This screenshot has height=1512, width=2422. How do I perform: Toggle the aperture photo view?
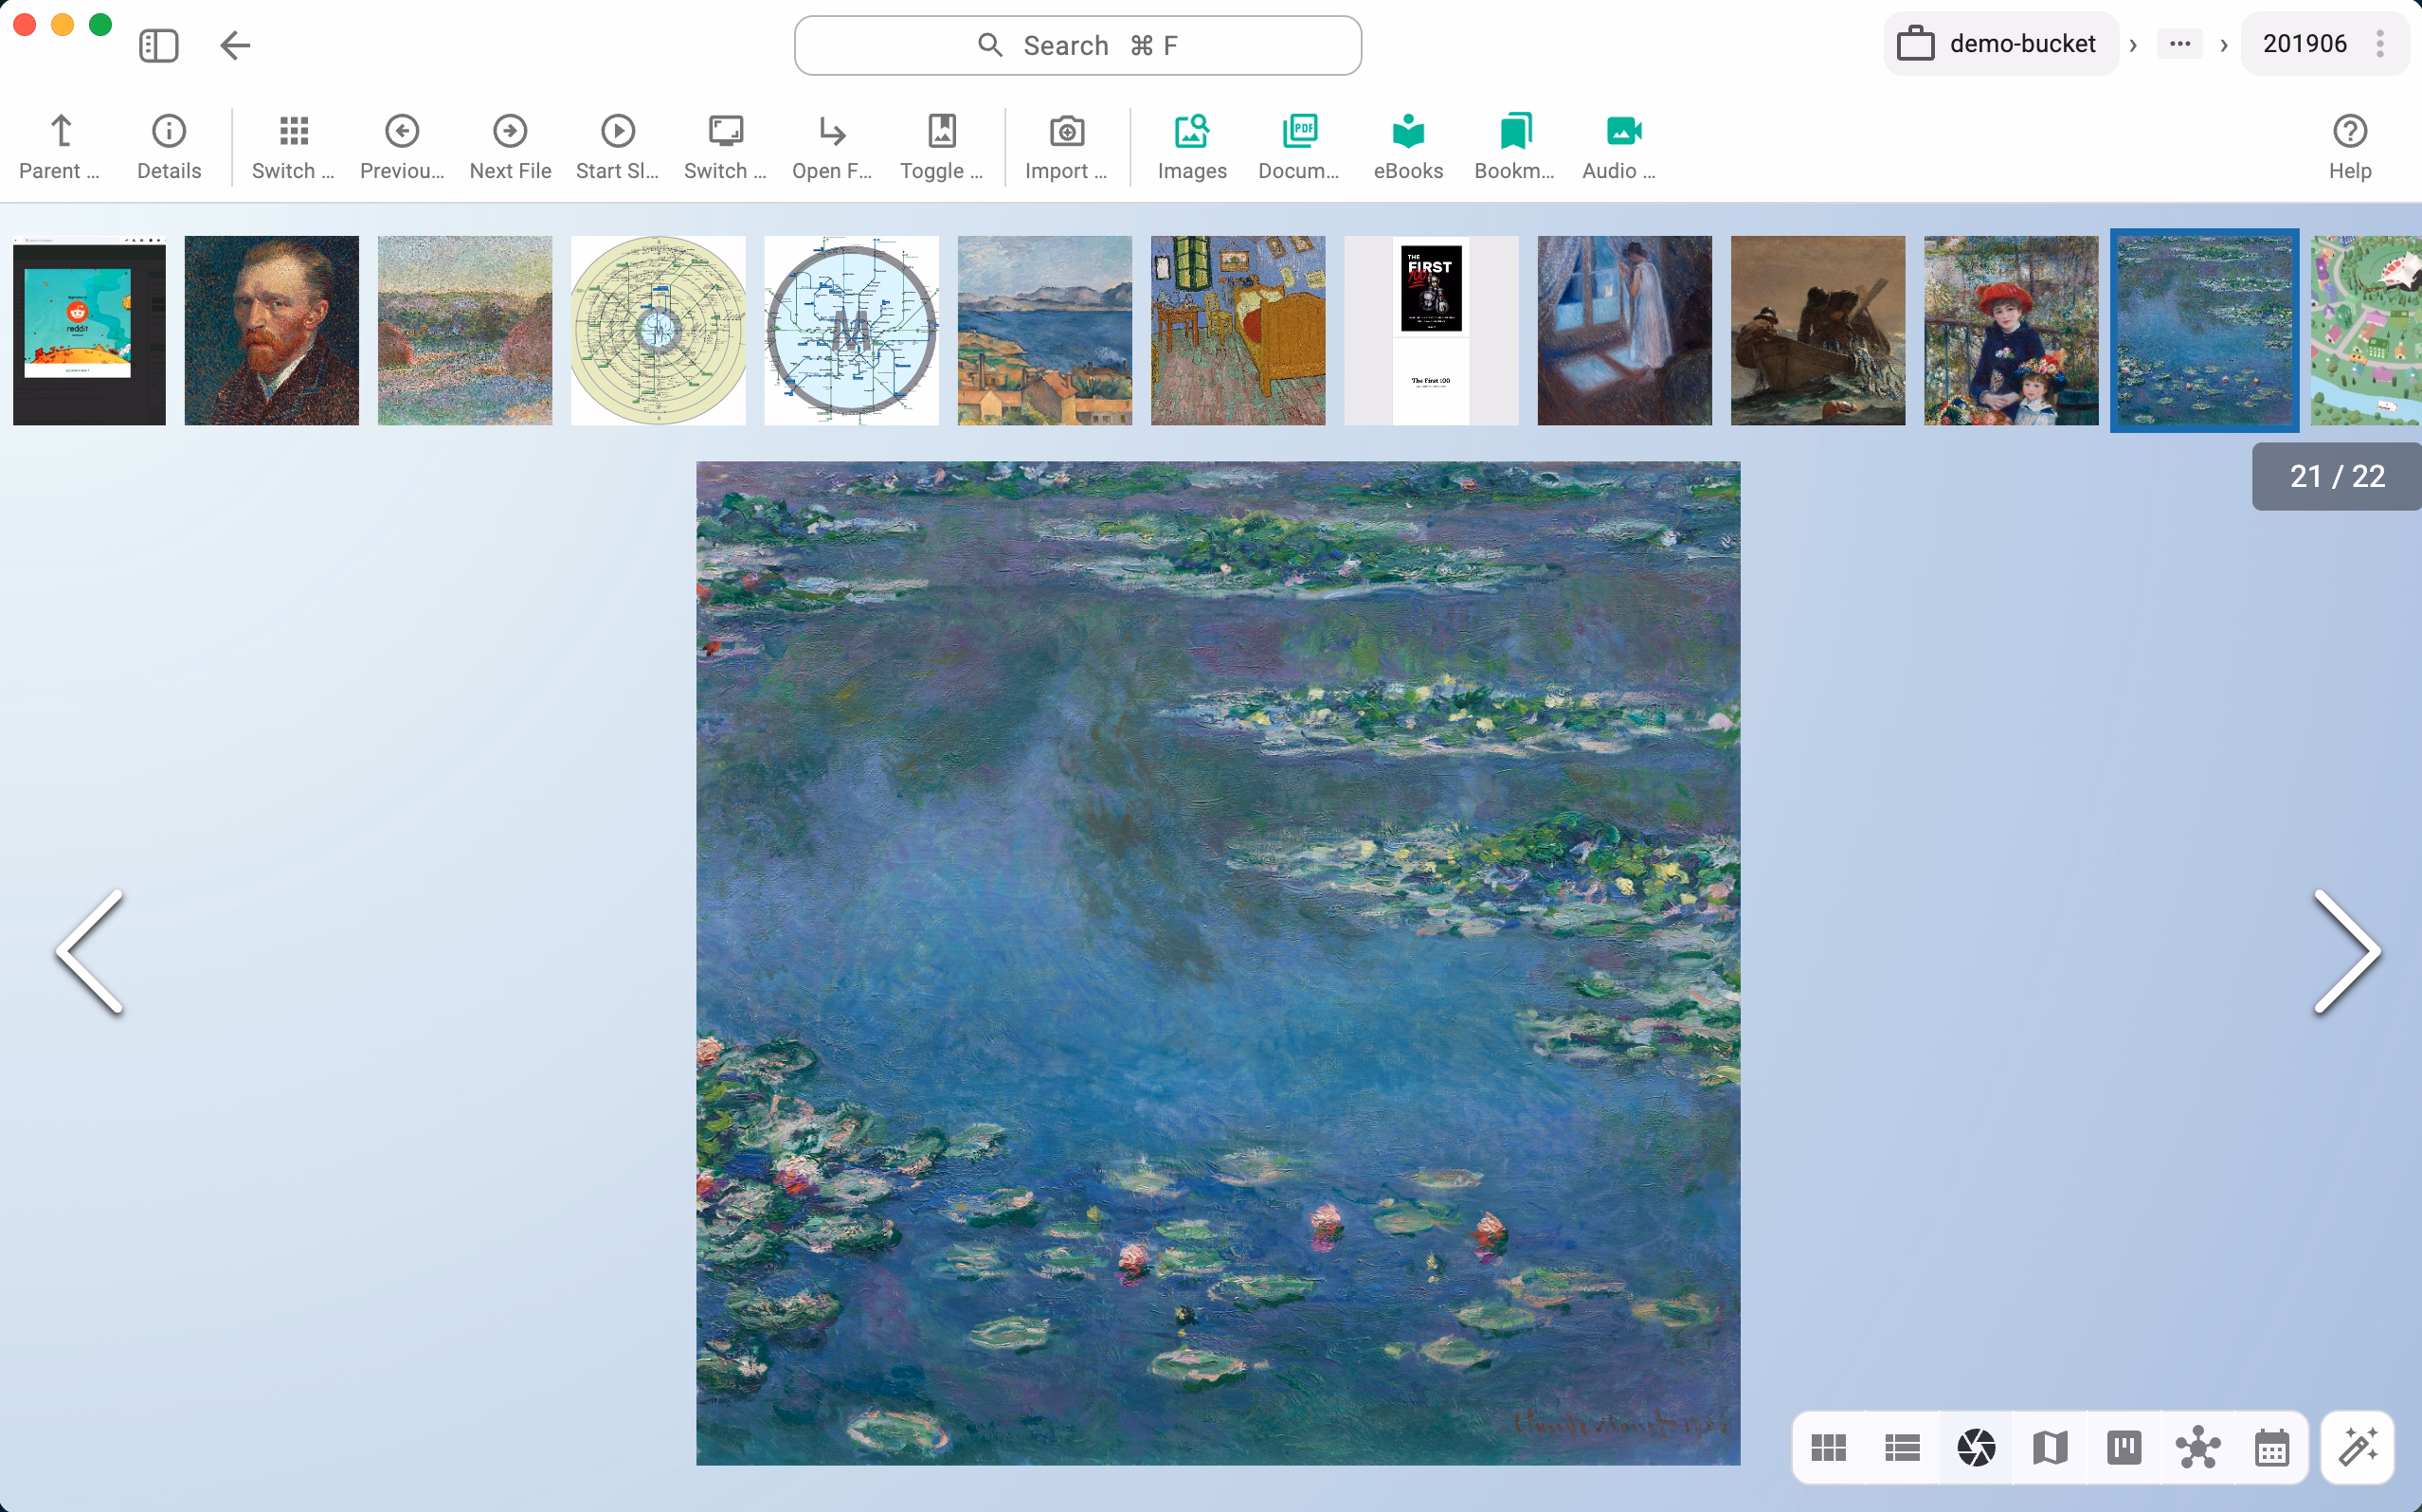(1976, 1446)
